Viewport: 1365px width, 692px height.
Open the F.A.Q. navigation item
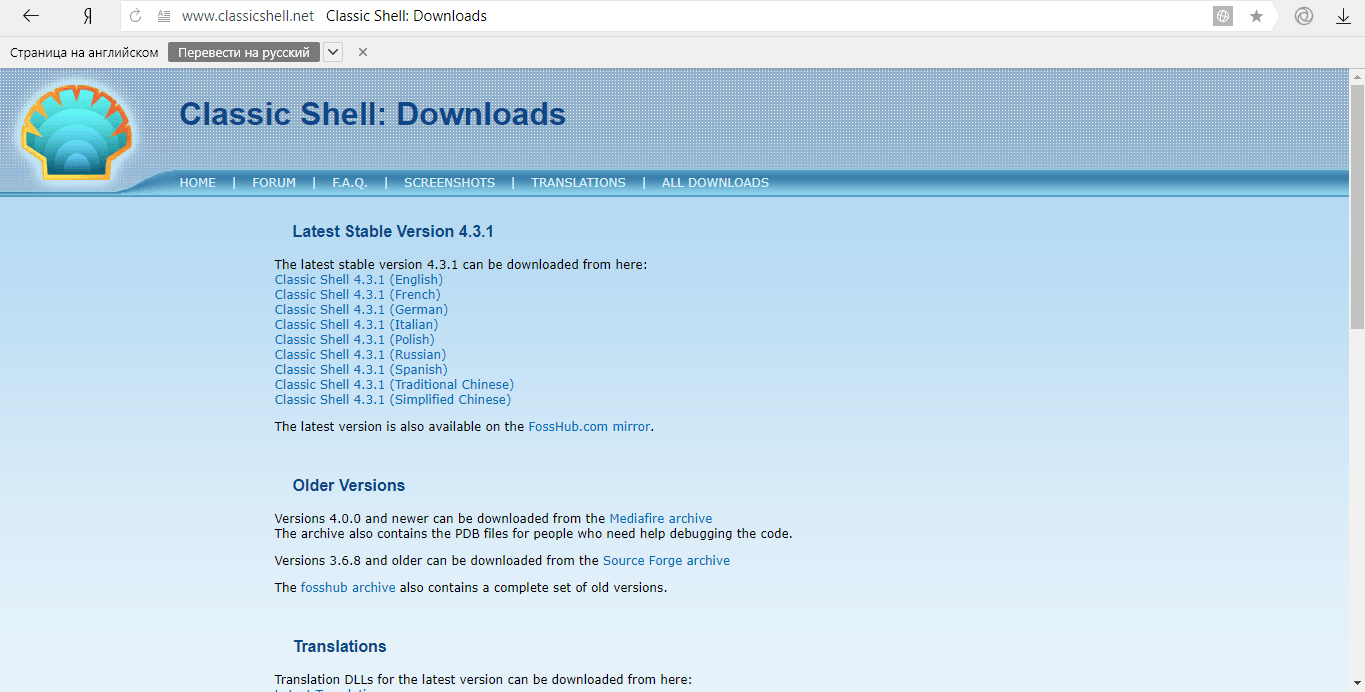(350, 183)
